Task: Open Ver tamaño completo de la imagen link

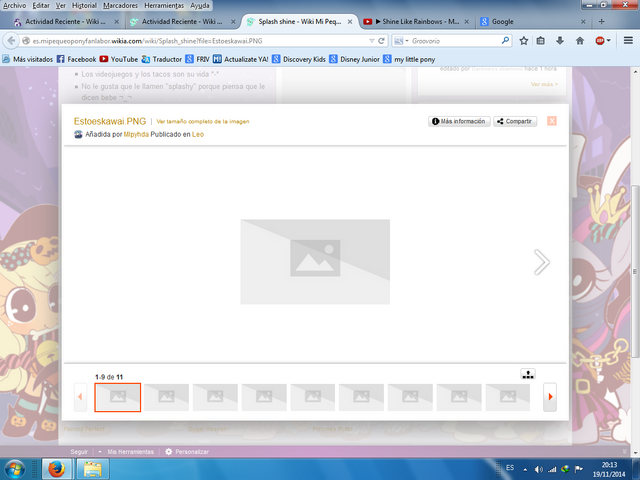Action: (x=203, y=121)
